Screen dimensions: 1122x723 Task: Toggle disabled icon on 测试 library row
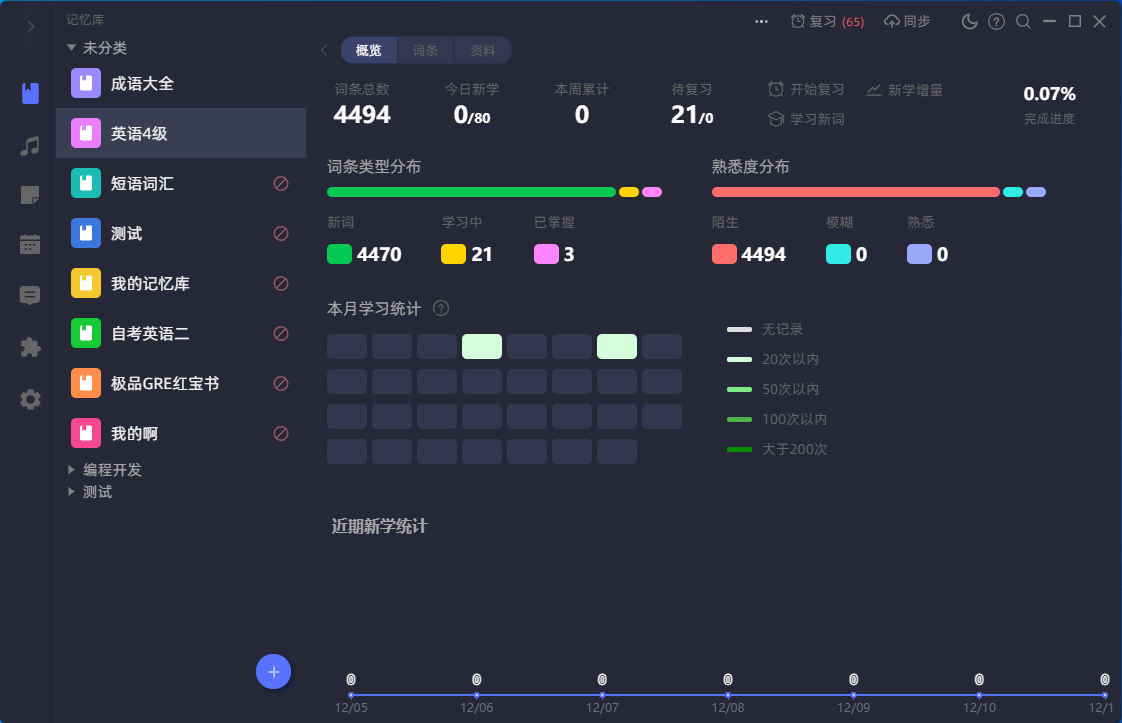pyautogui.click(x=281, y=233)
